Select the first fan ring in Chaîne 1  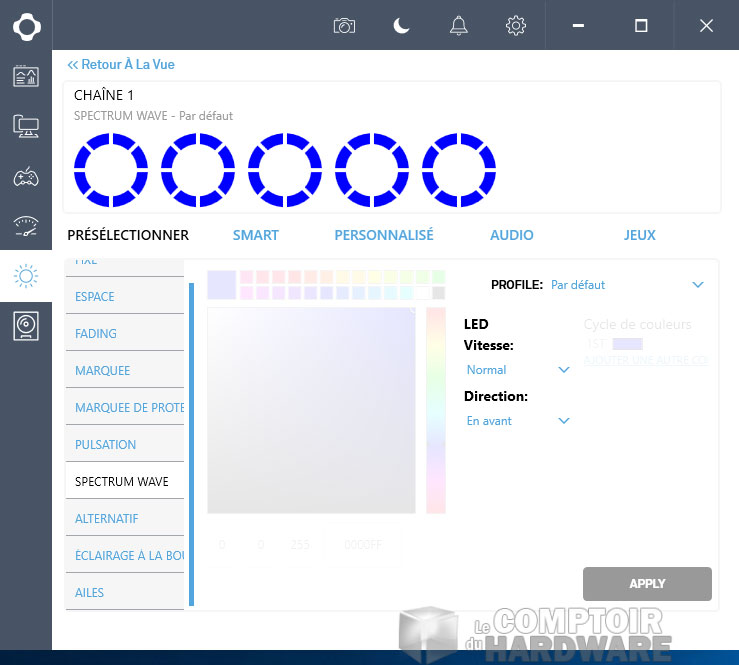[110, 171]
